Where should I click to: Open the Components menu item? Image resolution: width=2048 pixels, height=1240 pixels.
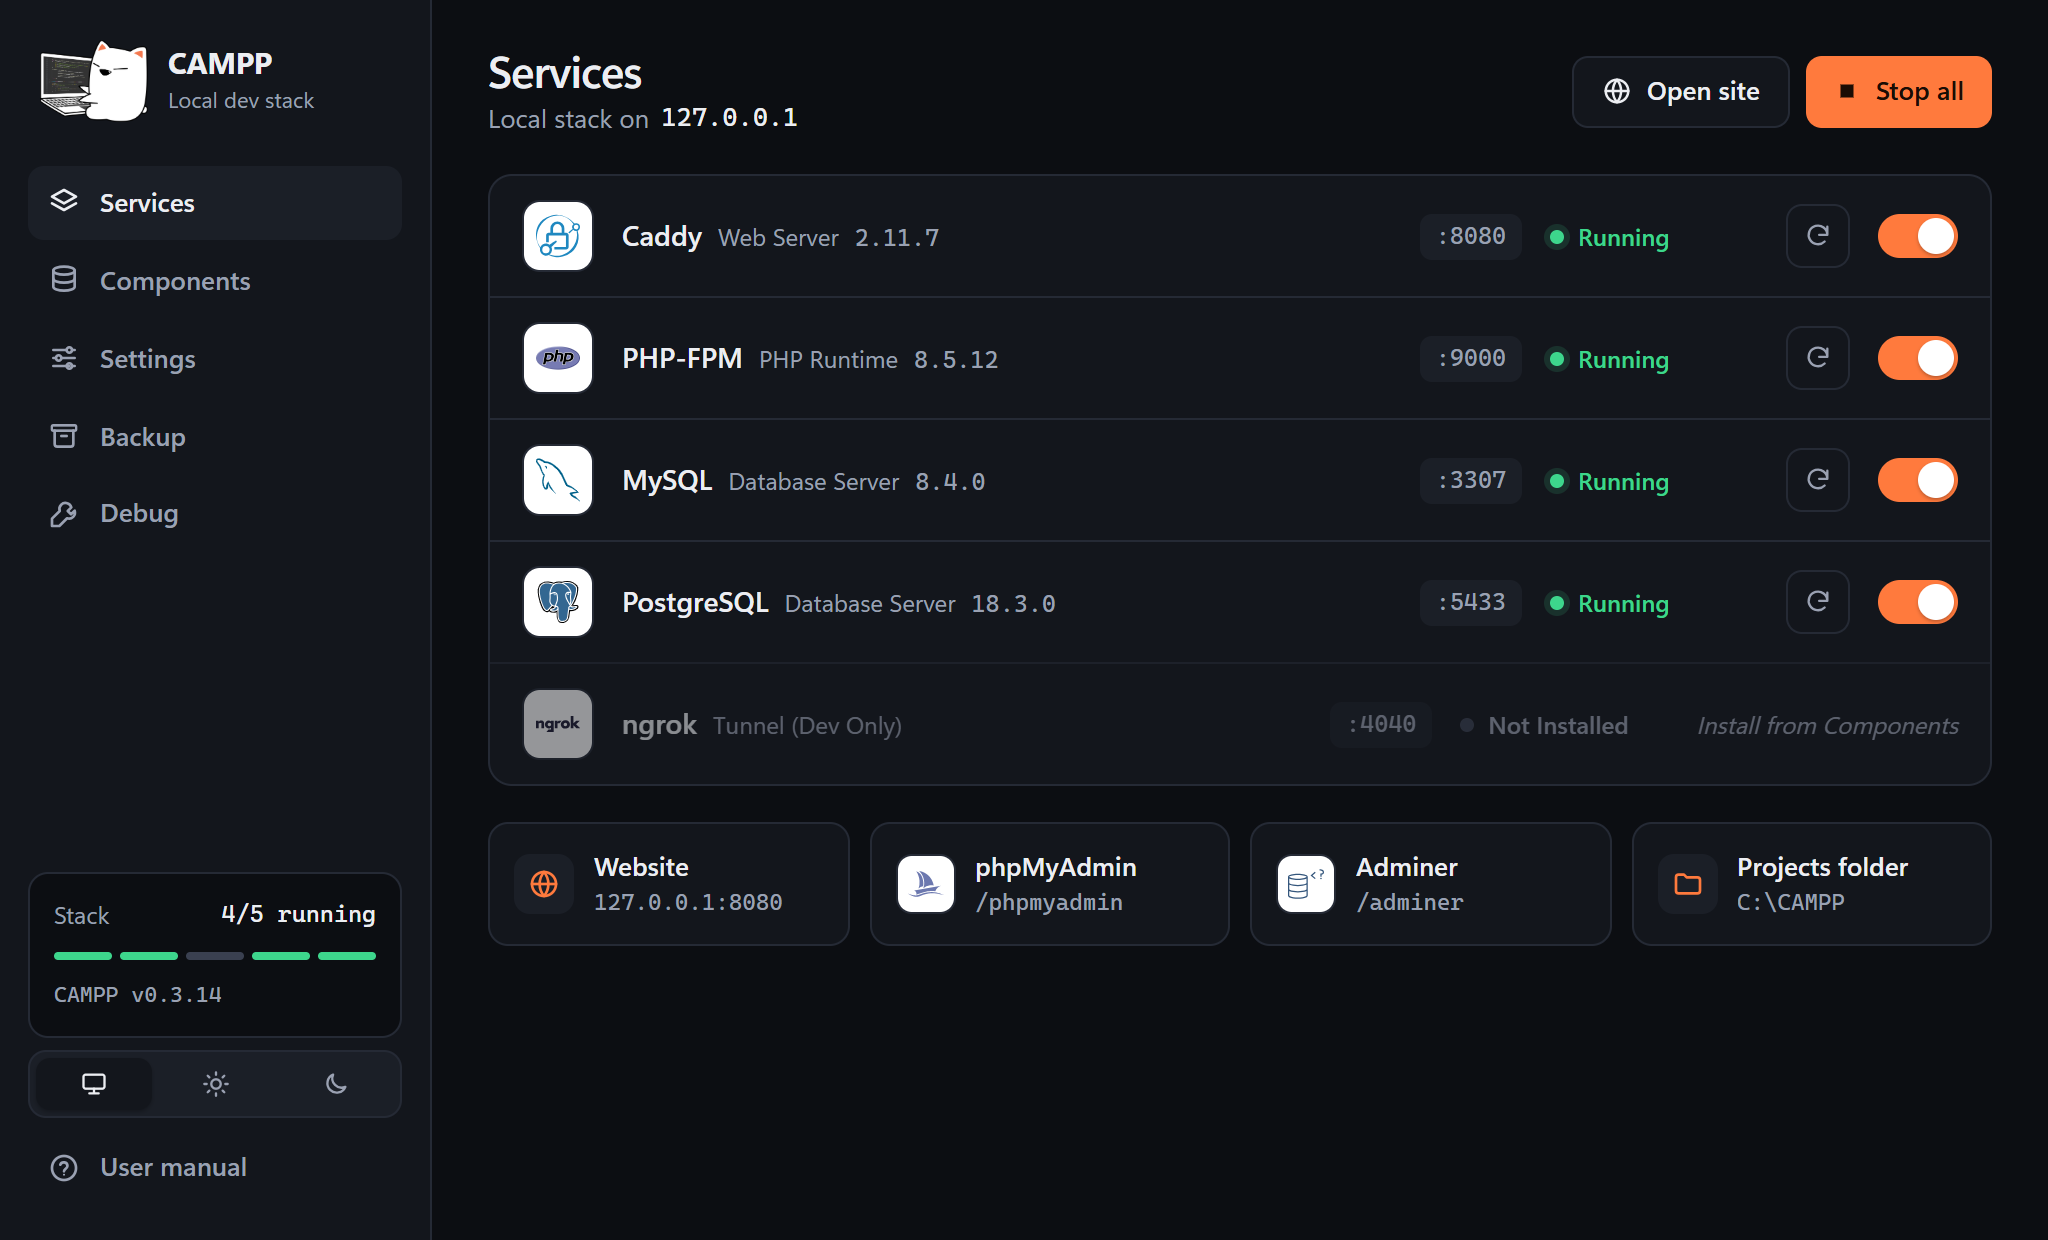[215, 281]
